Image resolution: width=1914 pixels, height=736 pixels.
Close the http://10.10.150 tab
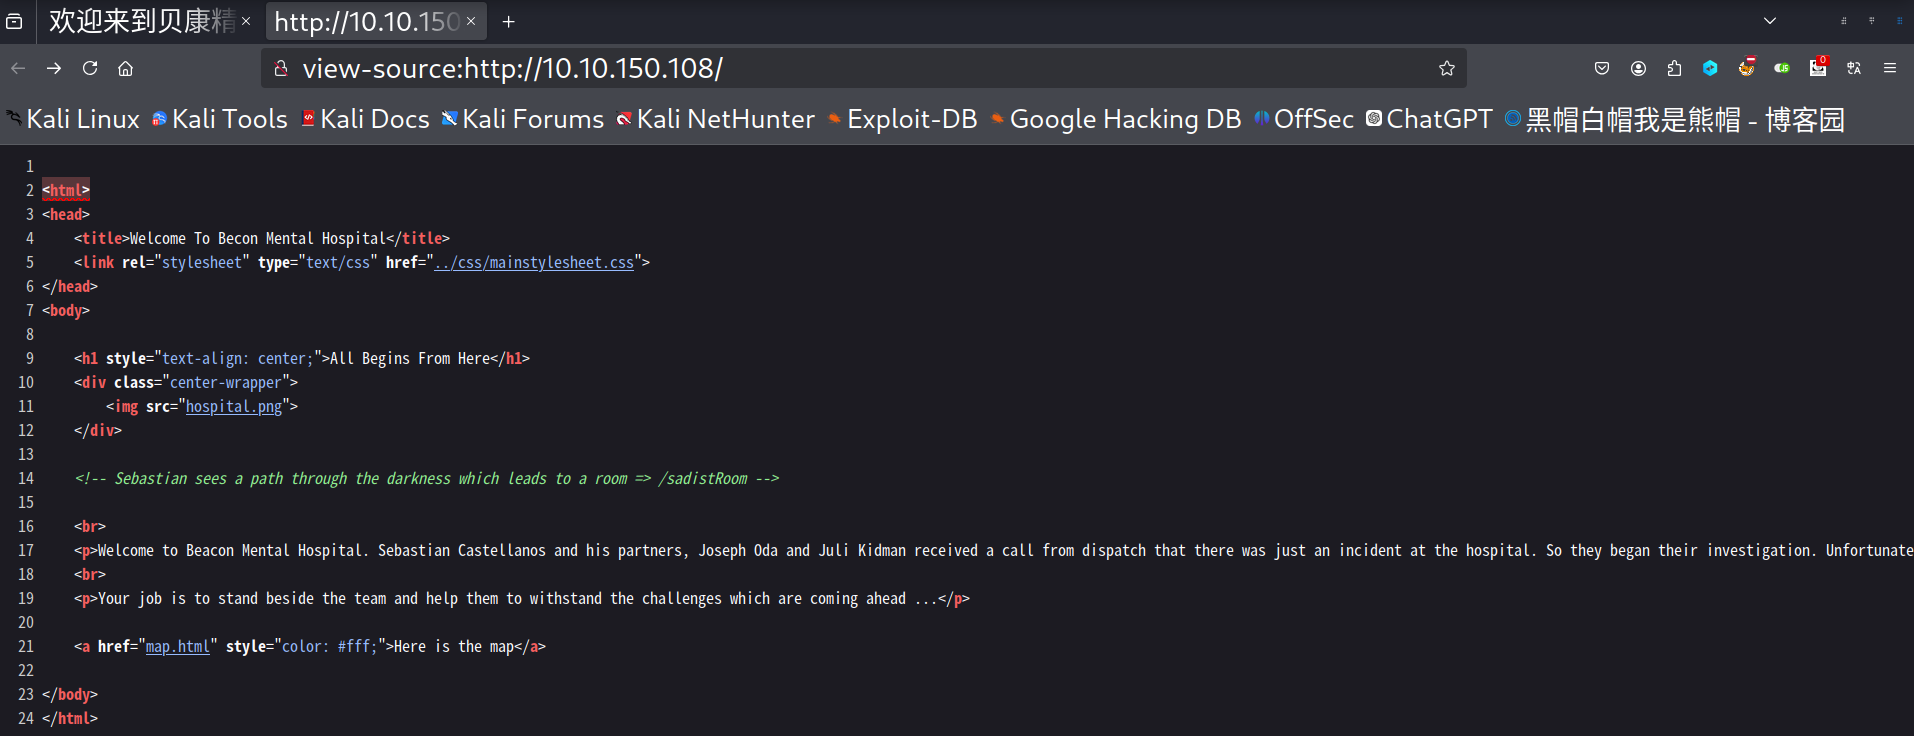(471, 21)
